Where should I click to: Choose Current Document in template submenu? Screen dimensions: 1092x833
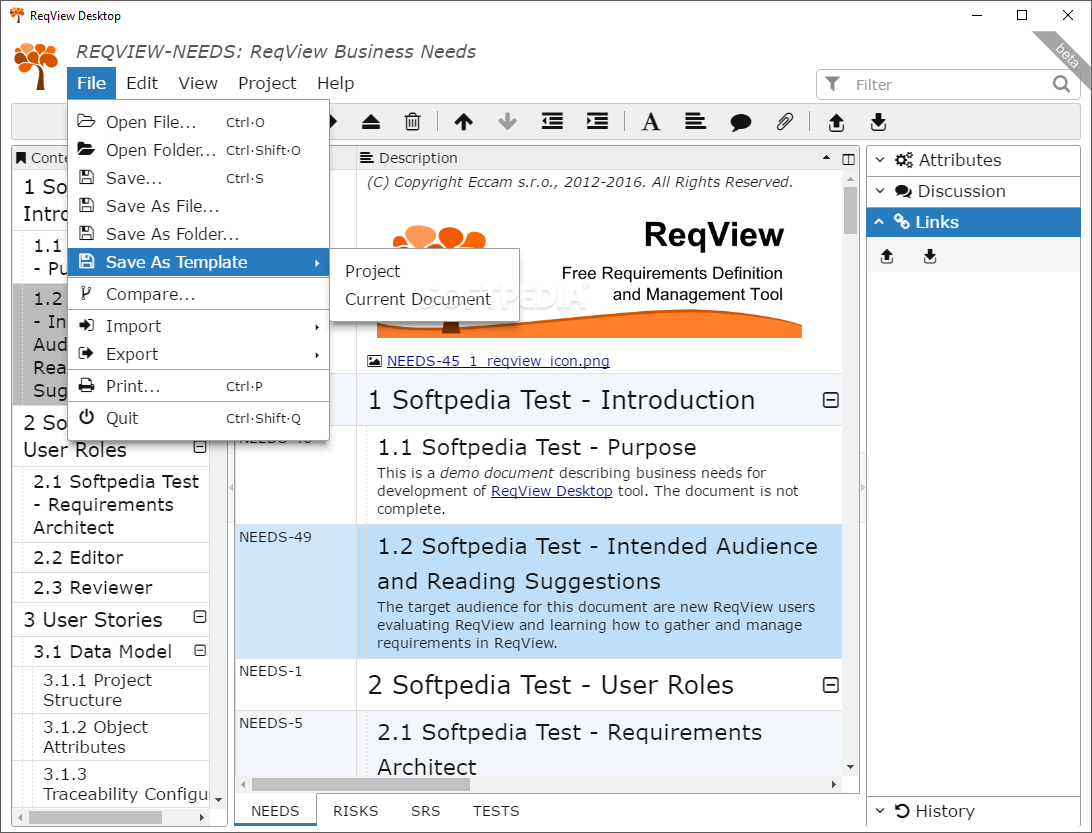pyautogui.click(x=425, y=299)
